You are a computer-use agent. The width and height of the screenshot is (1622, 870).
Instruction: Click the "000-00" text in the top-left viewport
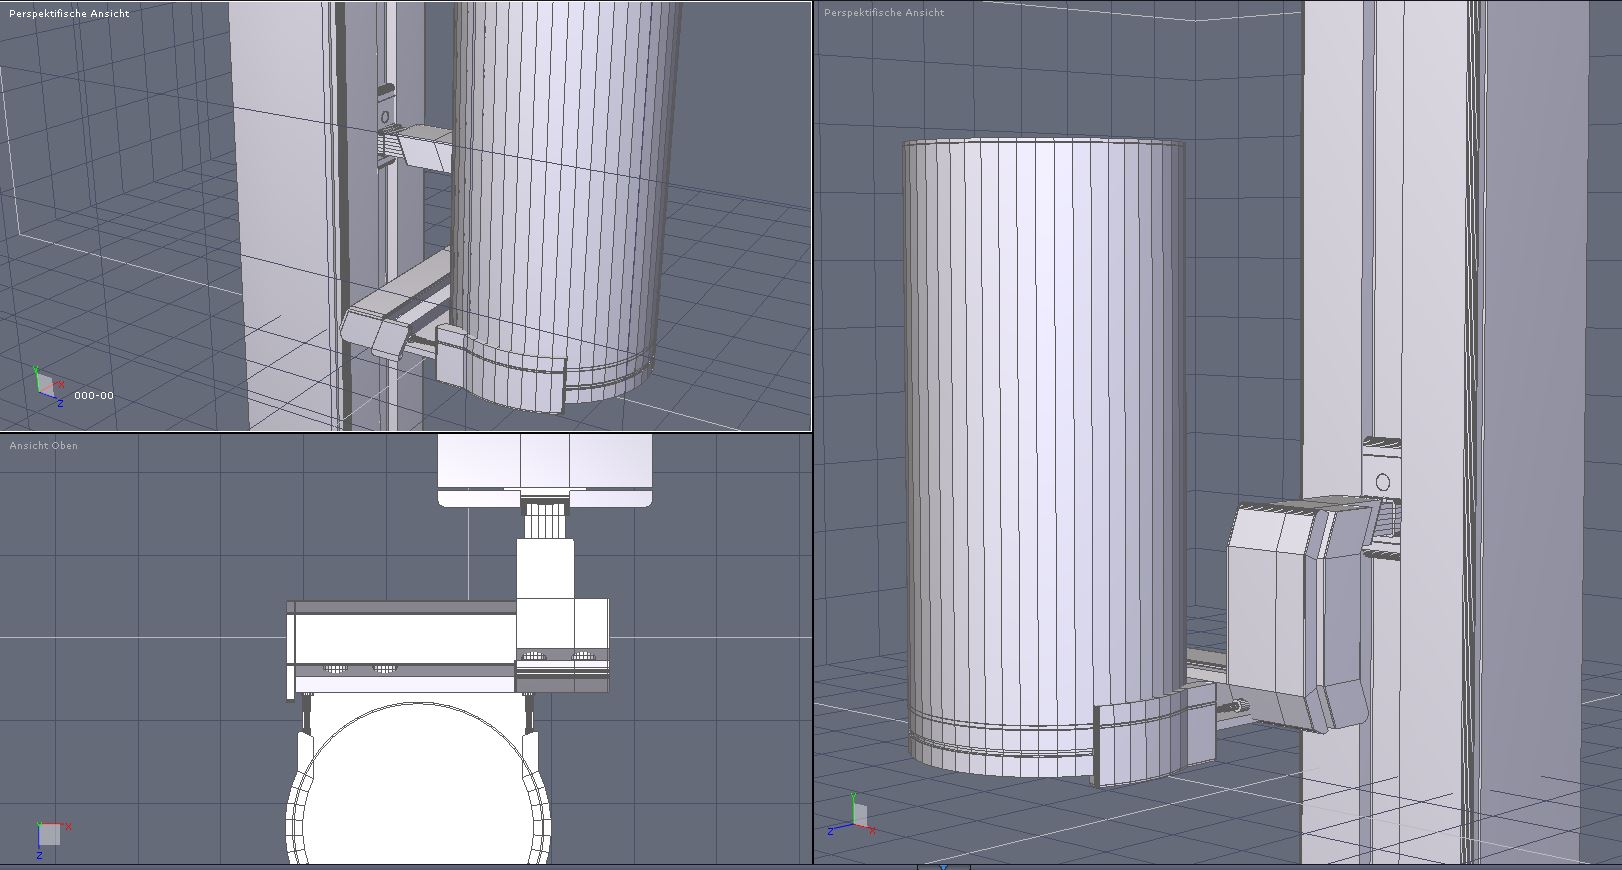94,396
